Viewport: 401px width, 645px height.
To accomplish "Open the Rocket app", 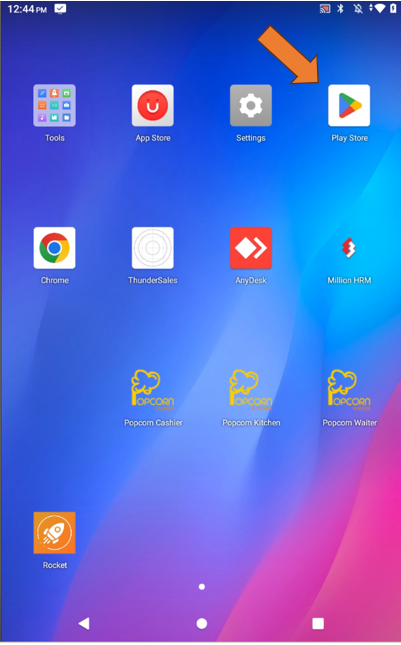I will tap(54, 532).
